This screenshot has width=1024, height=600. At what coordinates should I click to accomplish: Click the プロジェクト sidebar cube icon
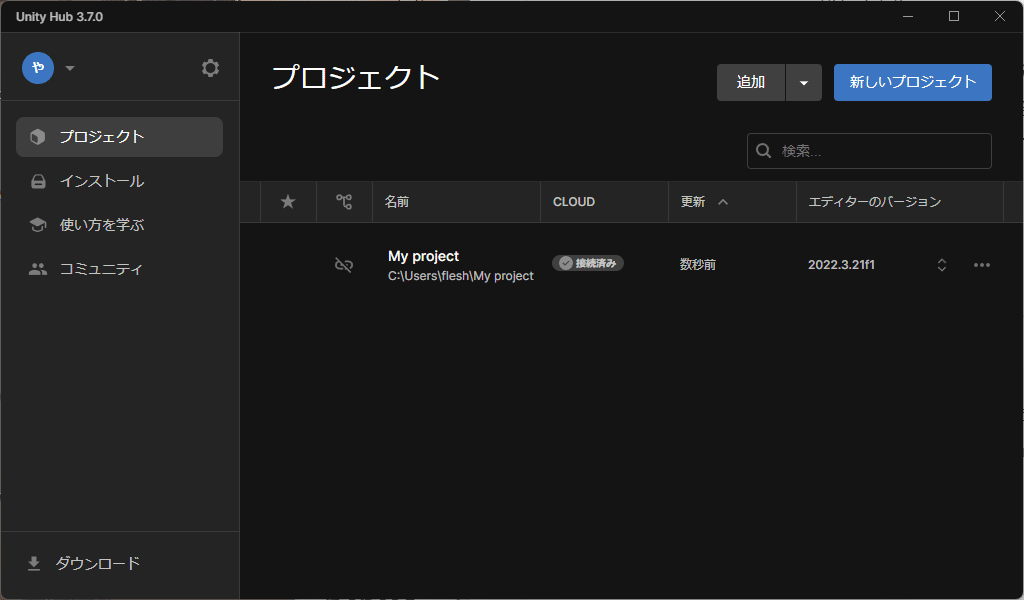click(38, 136)
